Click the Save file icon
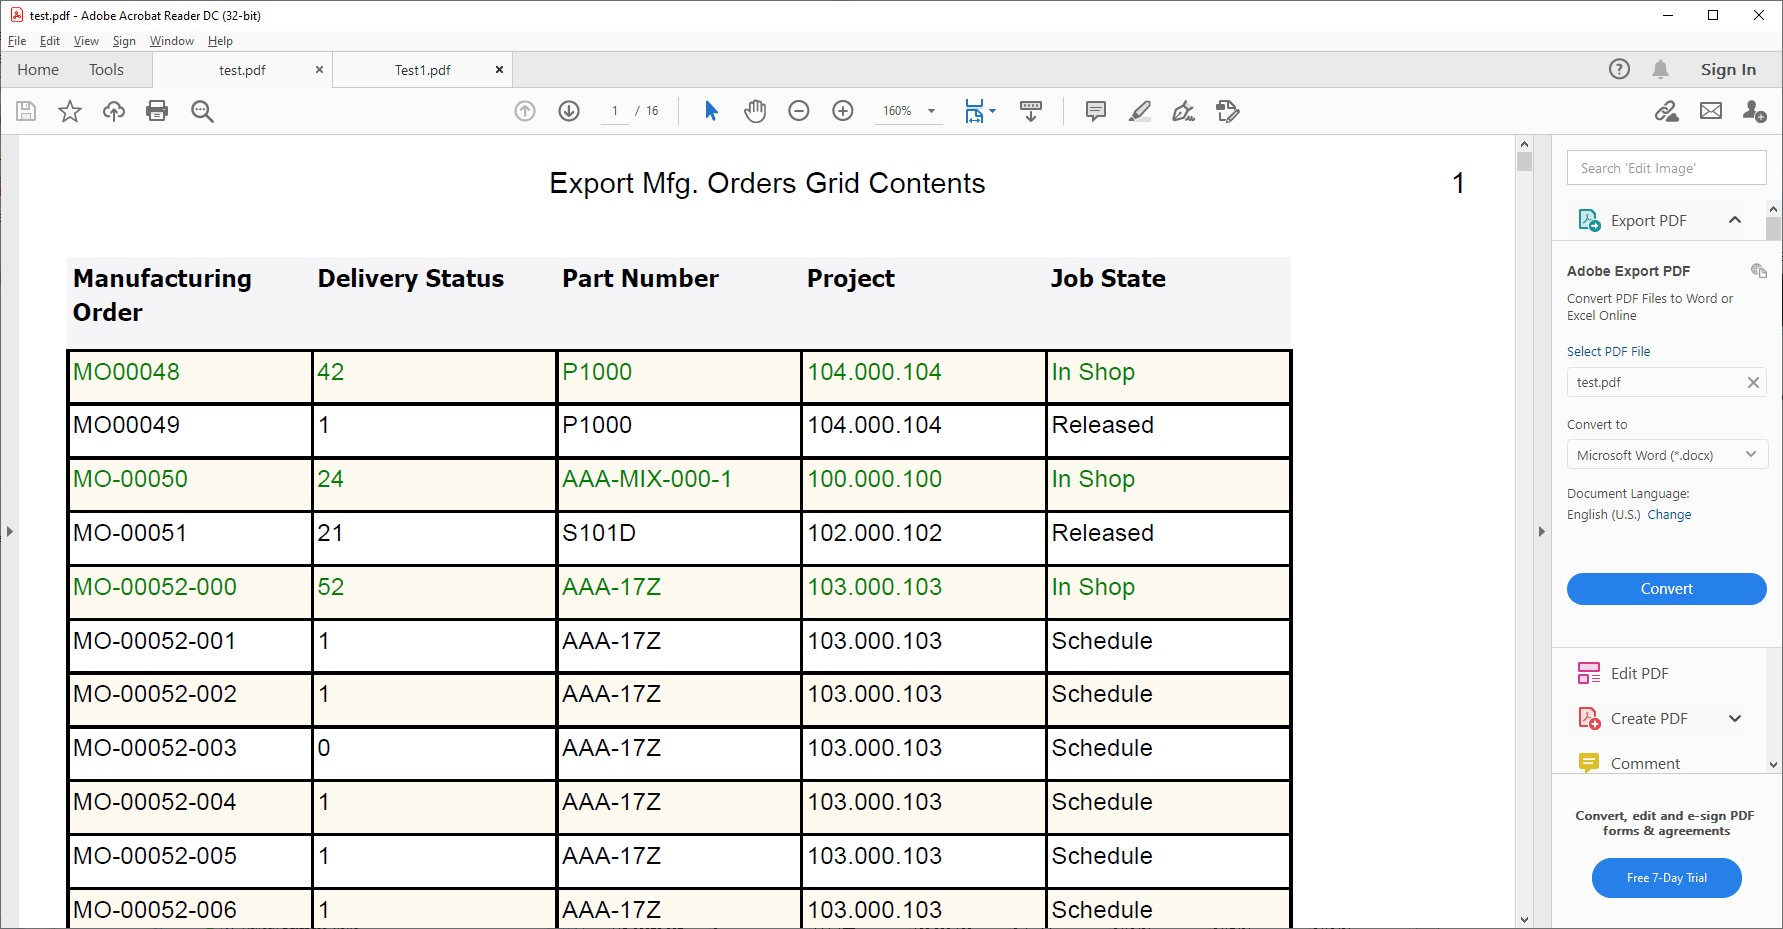 click(x=27, y=111)
